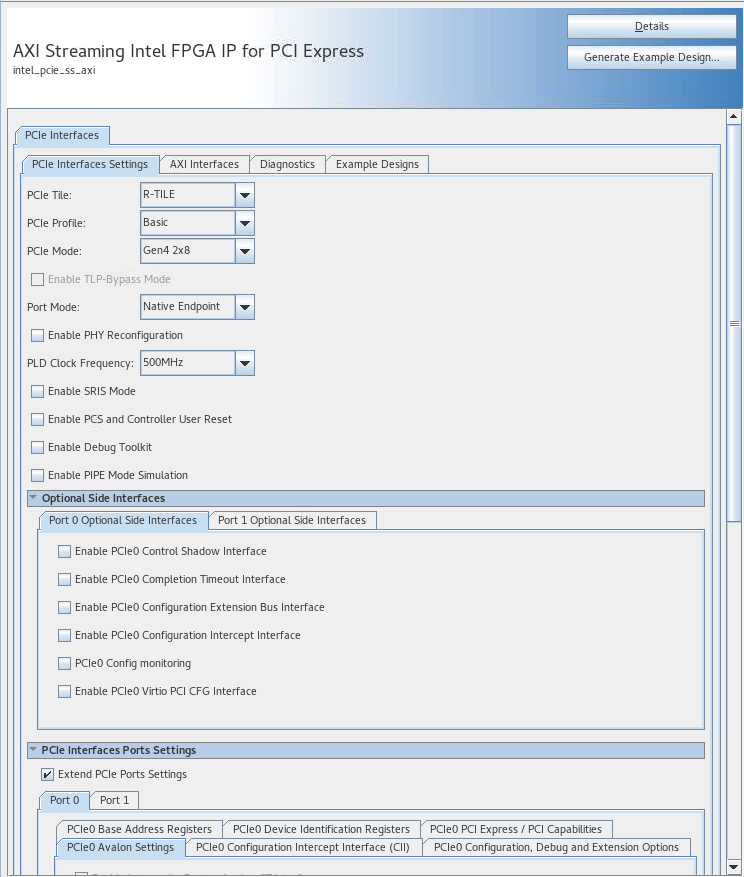Toggle Enable PCS and Controller User Reset
Viewport: 744px width, 877px height.
coord(37,419)
